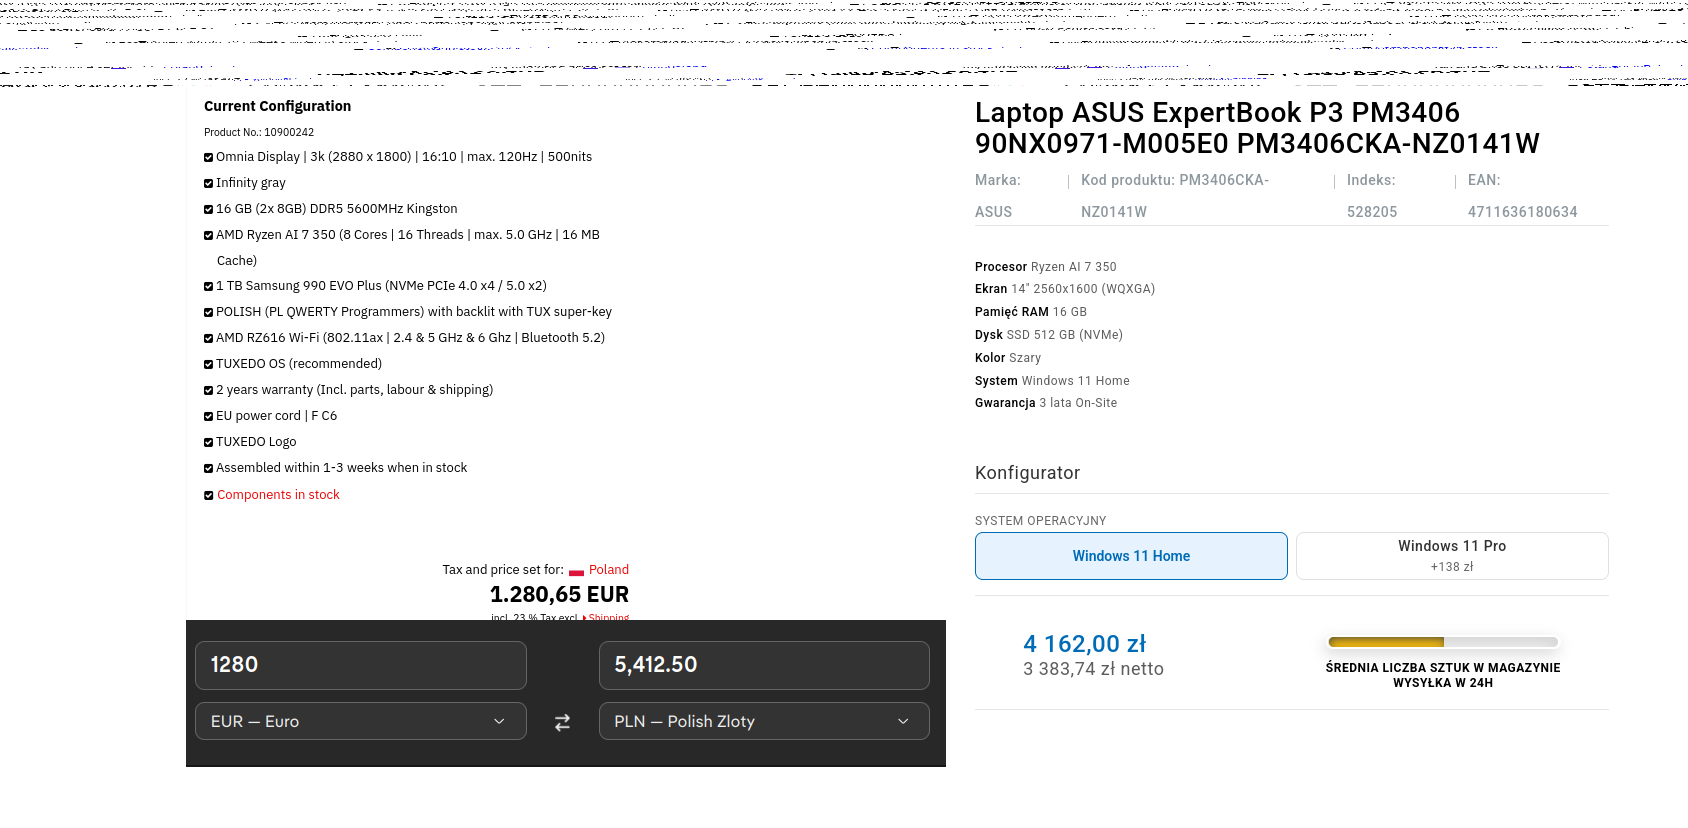The width and height of the screenshot is (1688, 828).
Task: Select the Windows 11 Home option
Action: pyautogui.click(x=1131, y=556)
